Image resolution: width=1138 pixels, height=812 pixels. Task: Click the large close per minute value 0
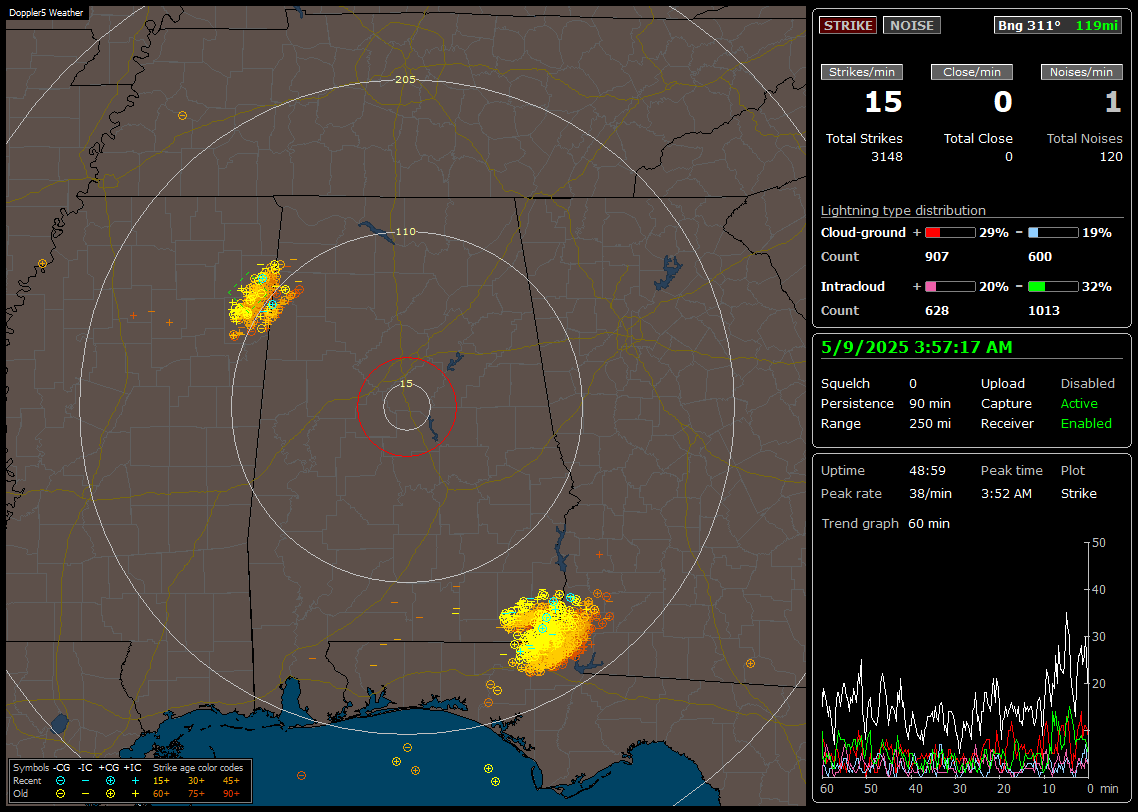point(1003,102)
